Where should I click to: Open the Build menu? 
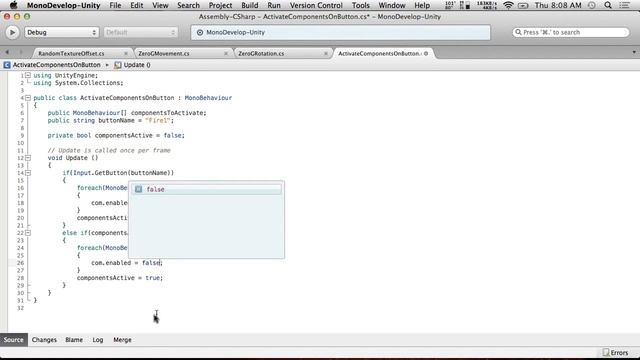tap(249, 5)
